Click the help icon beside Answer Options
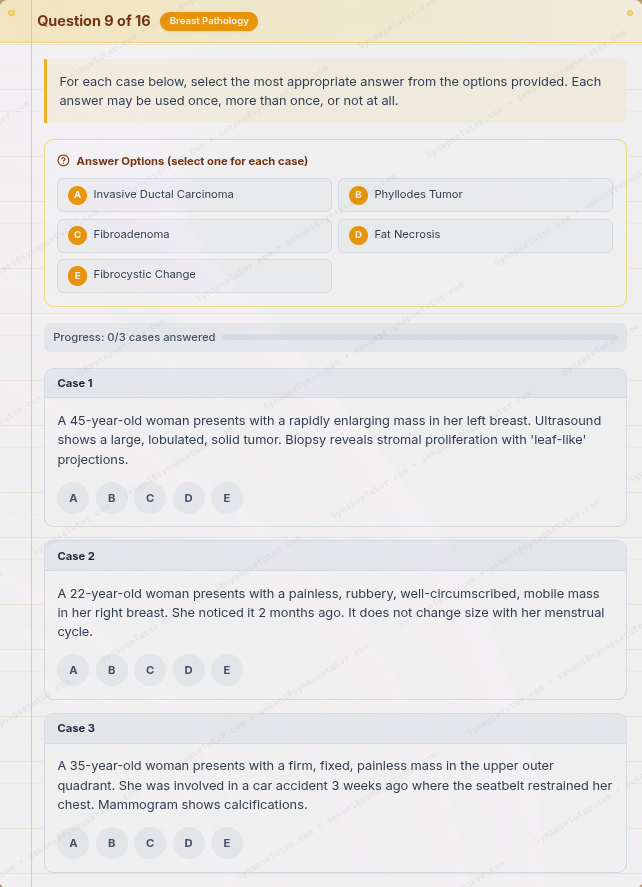The image size is (642, 887). click(x=63, y=161)
